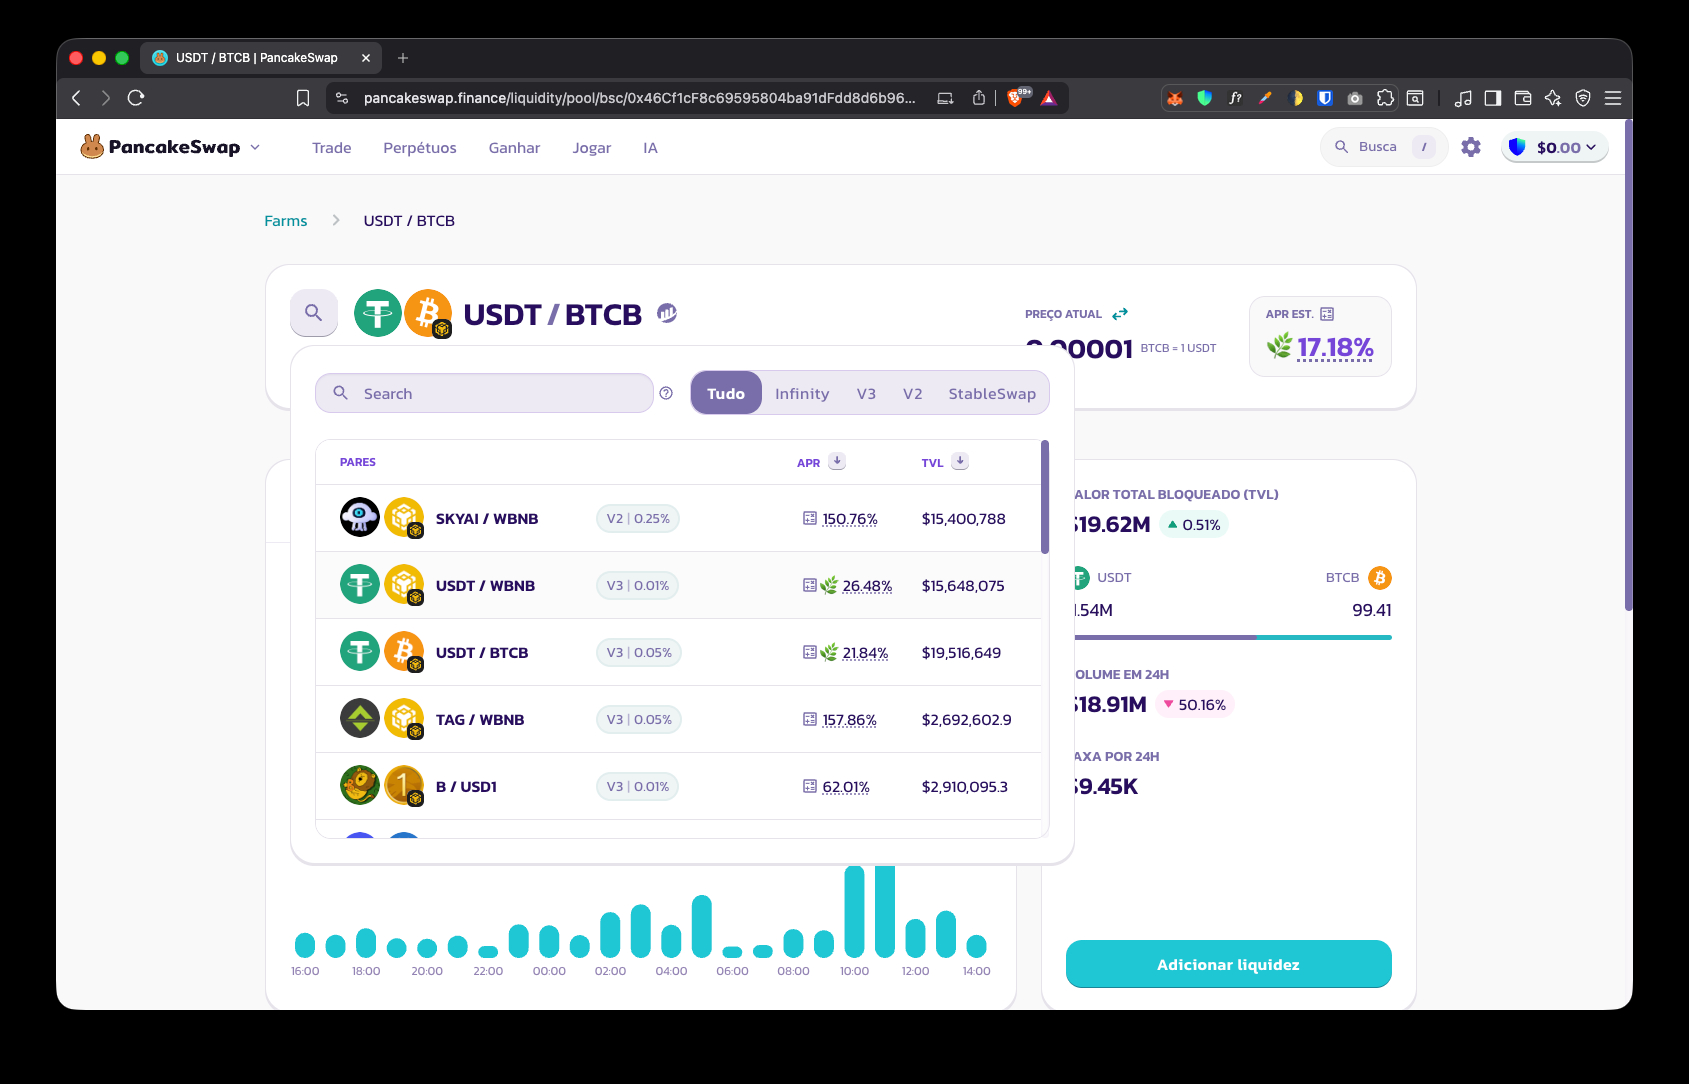
Task: Filter pools by V3
Action: point(866,394)
